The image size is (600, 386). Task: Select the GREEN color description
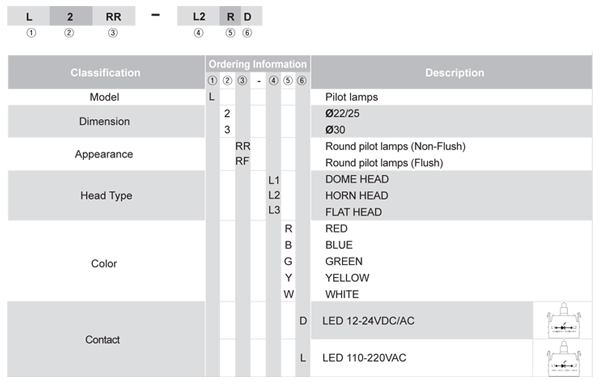(344, 261)
